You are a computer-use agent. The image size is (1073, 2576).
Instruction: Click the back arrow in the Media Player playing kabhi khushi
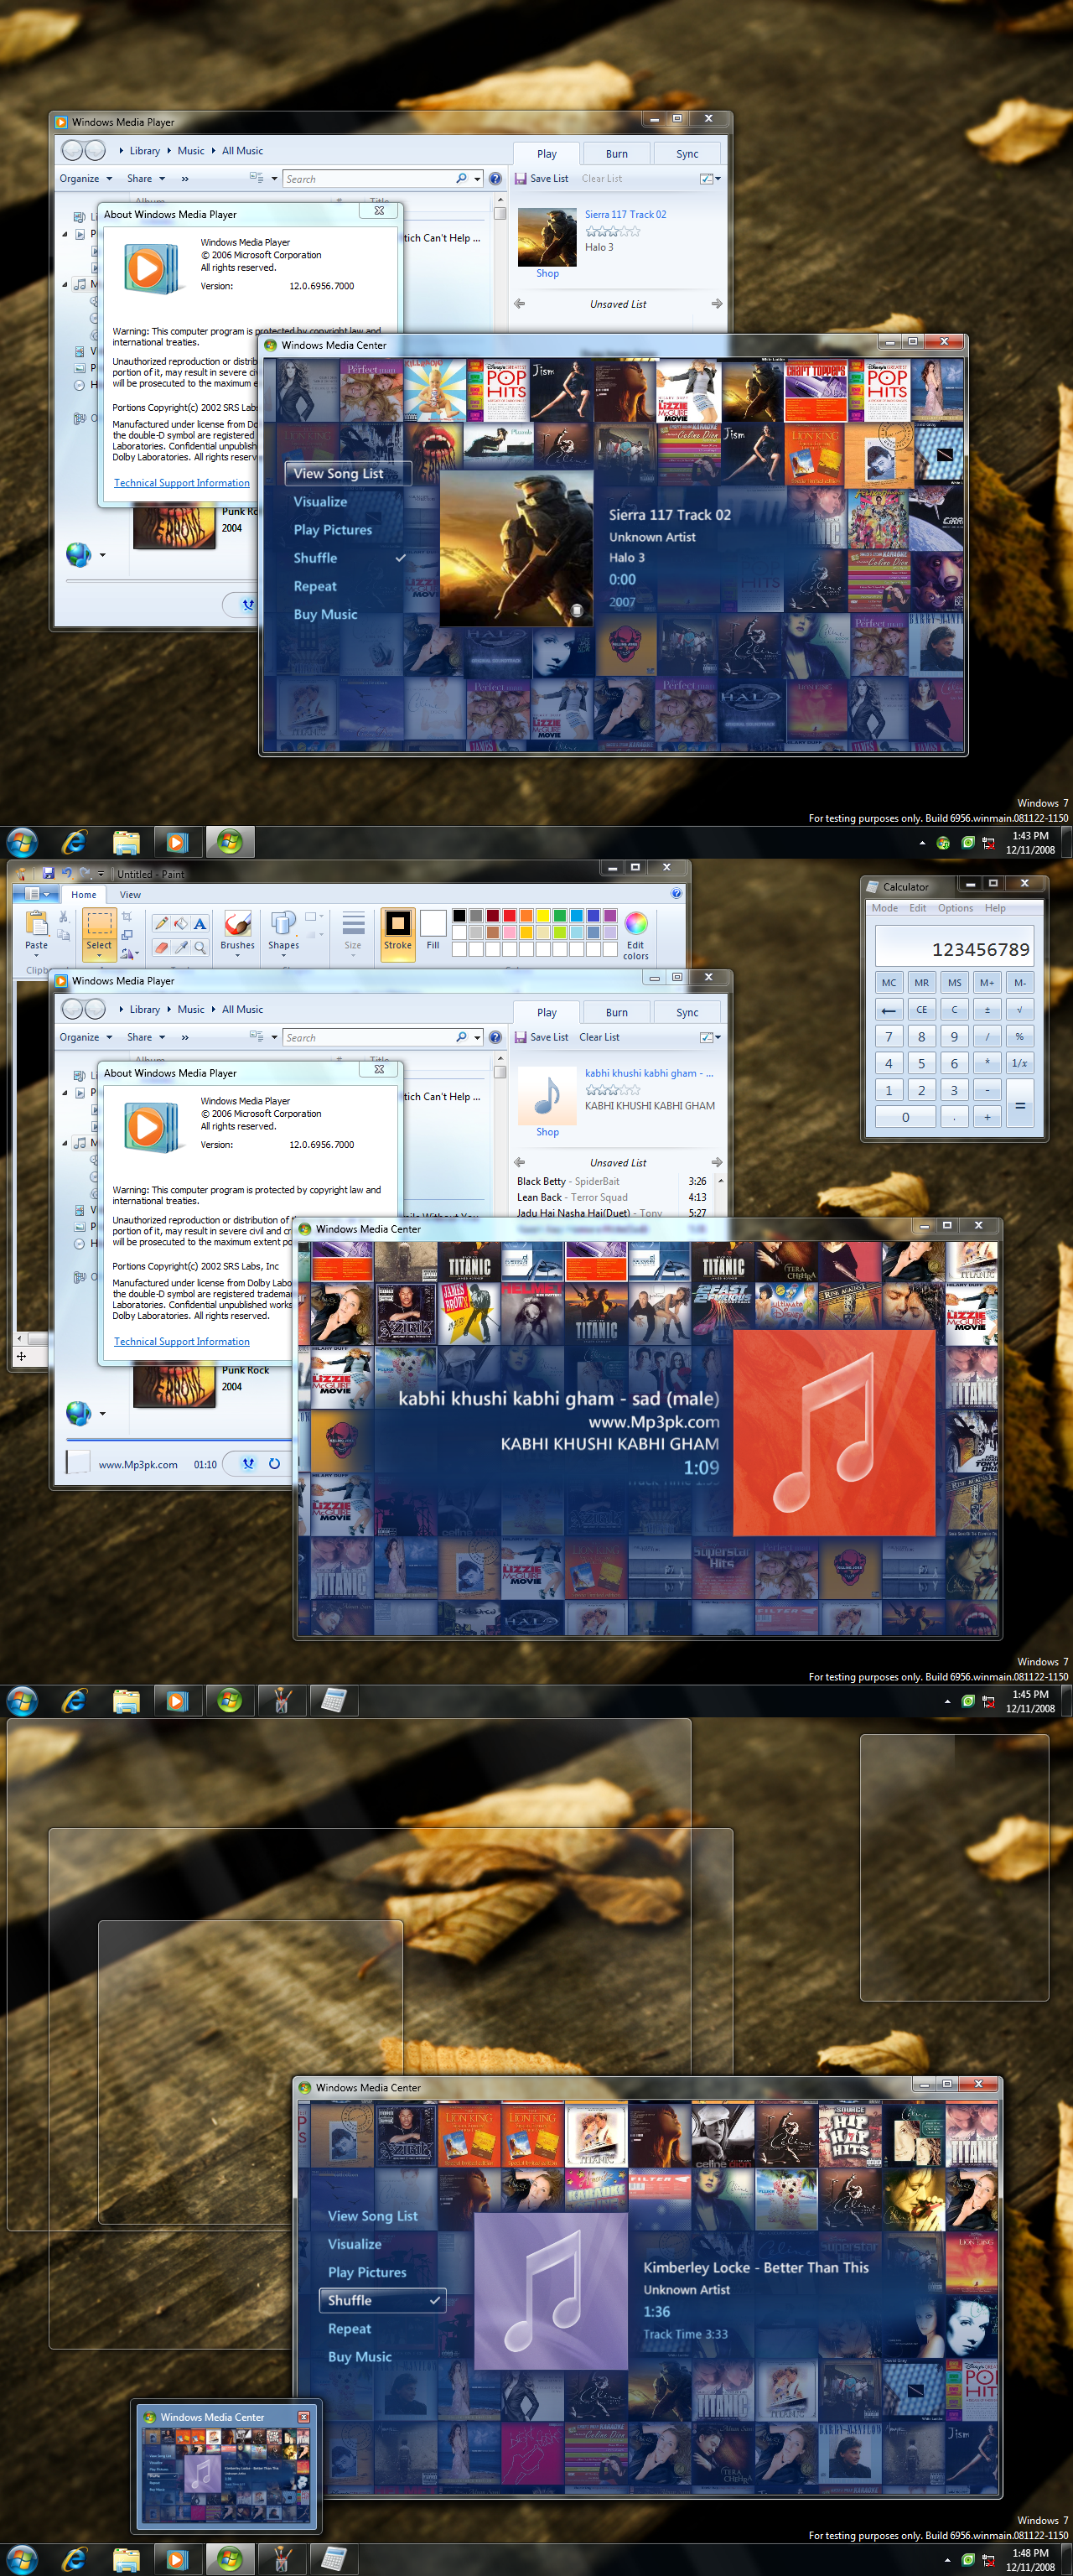click(x=72, y=1009)
